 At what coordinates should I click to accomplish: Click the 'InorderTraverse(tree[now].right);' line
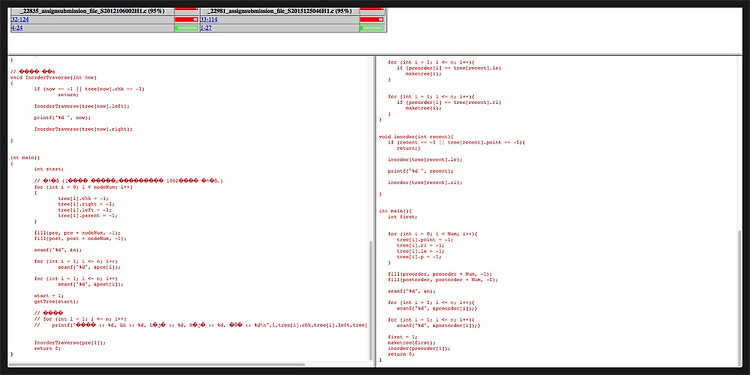click(x=83, y=129)
